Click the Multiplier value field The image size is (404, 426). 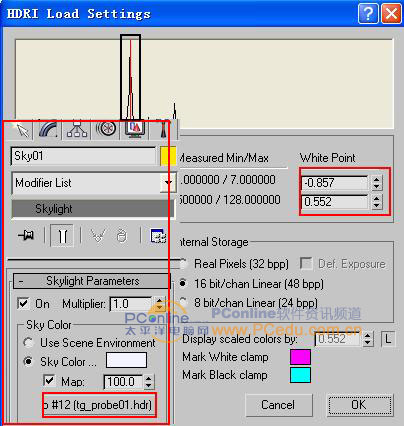tap(131, 304)
